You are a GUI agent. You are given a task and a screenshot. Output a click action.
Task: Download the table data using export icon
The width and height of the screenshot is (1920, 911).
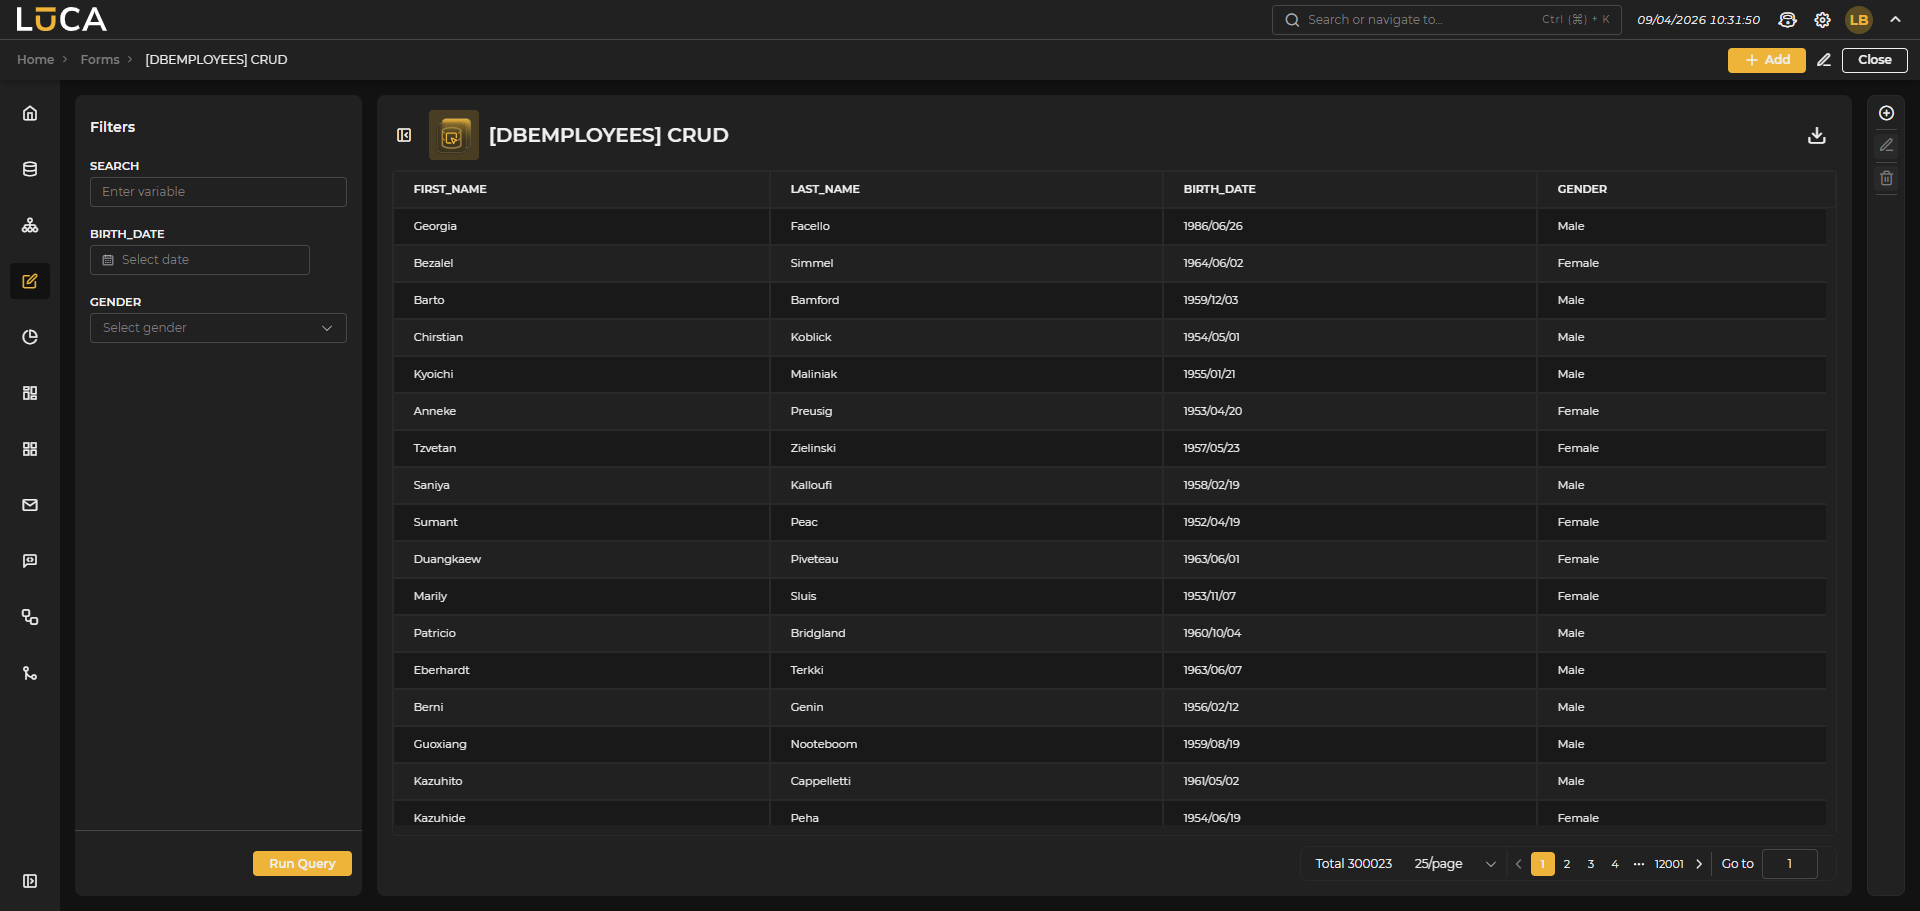pos(1816,135)
